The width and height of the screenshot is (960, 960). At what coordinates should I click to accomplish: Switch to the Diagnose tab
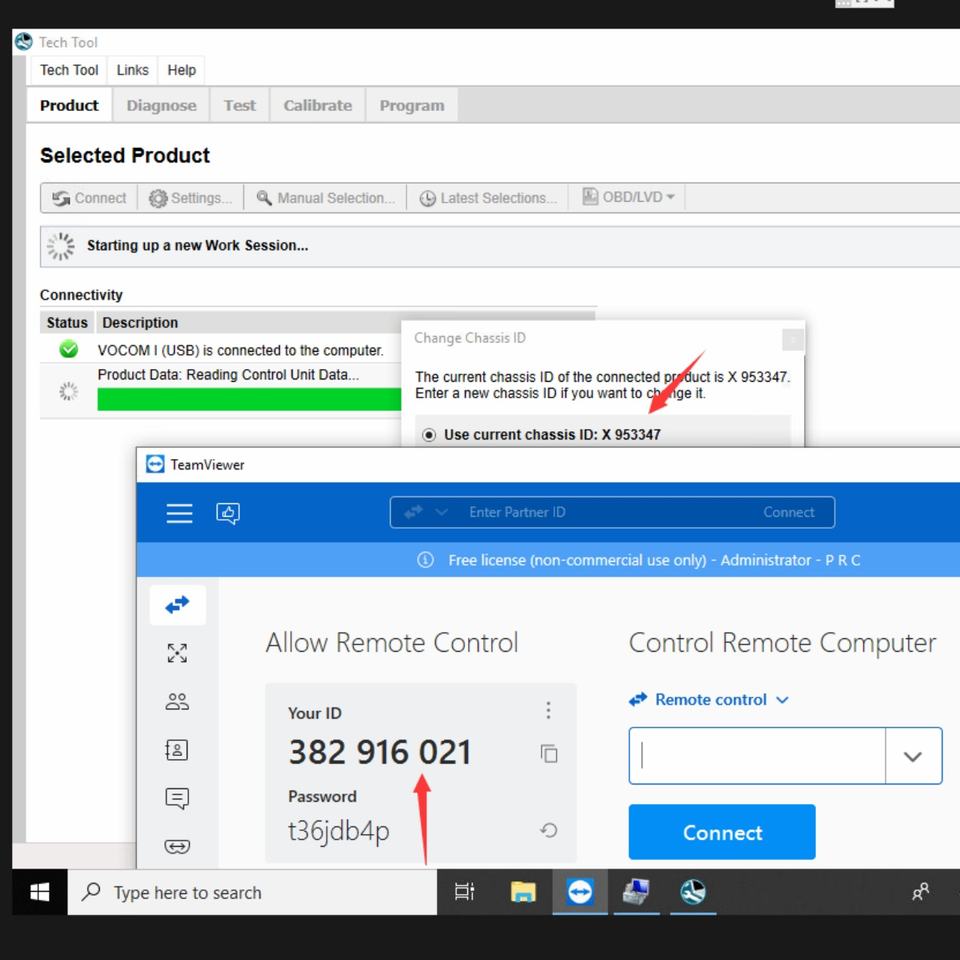click(x=162, y=105)
